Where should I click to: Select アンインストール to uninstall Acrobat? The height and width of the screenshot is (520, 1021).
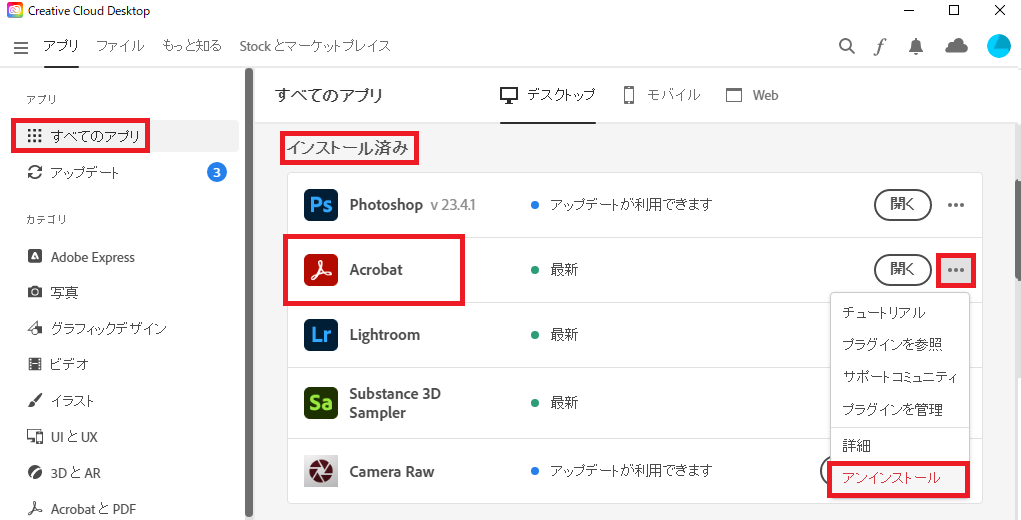[x=900, y=479]
